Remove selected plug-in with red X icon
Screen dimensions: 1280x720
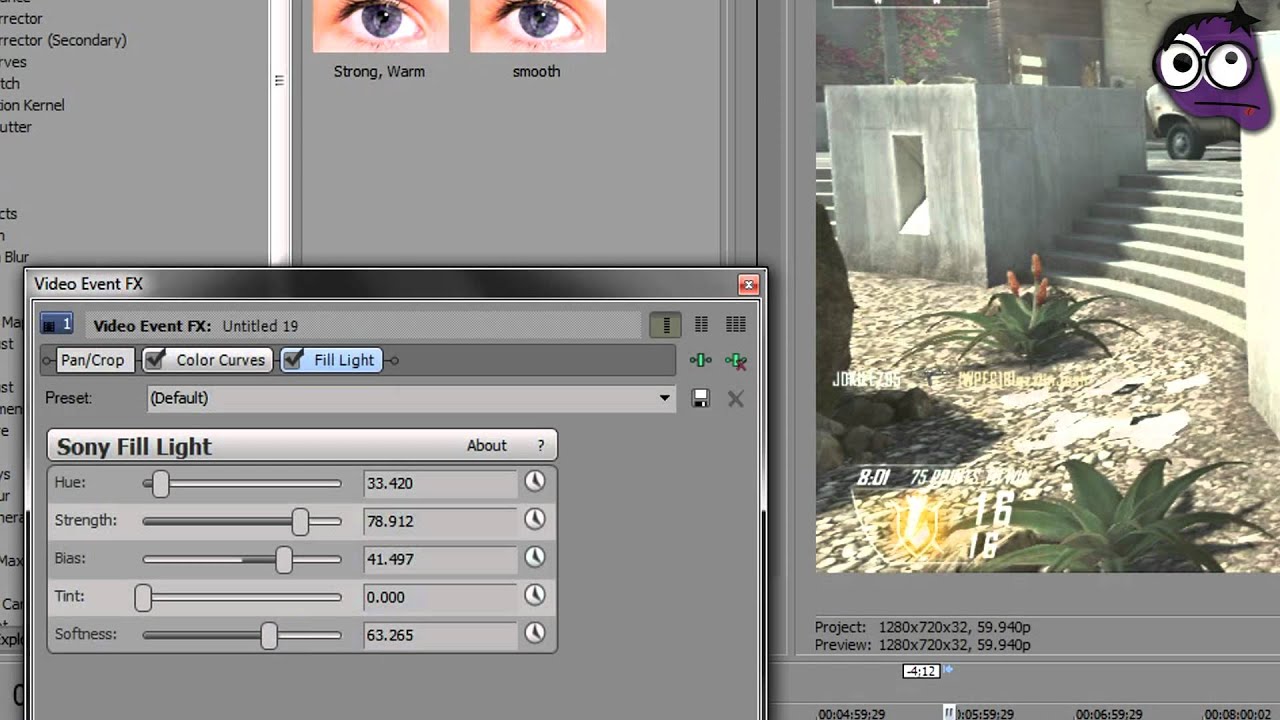[736, 361]
